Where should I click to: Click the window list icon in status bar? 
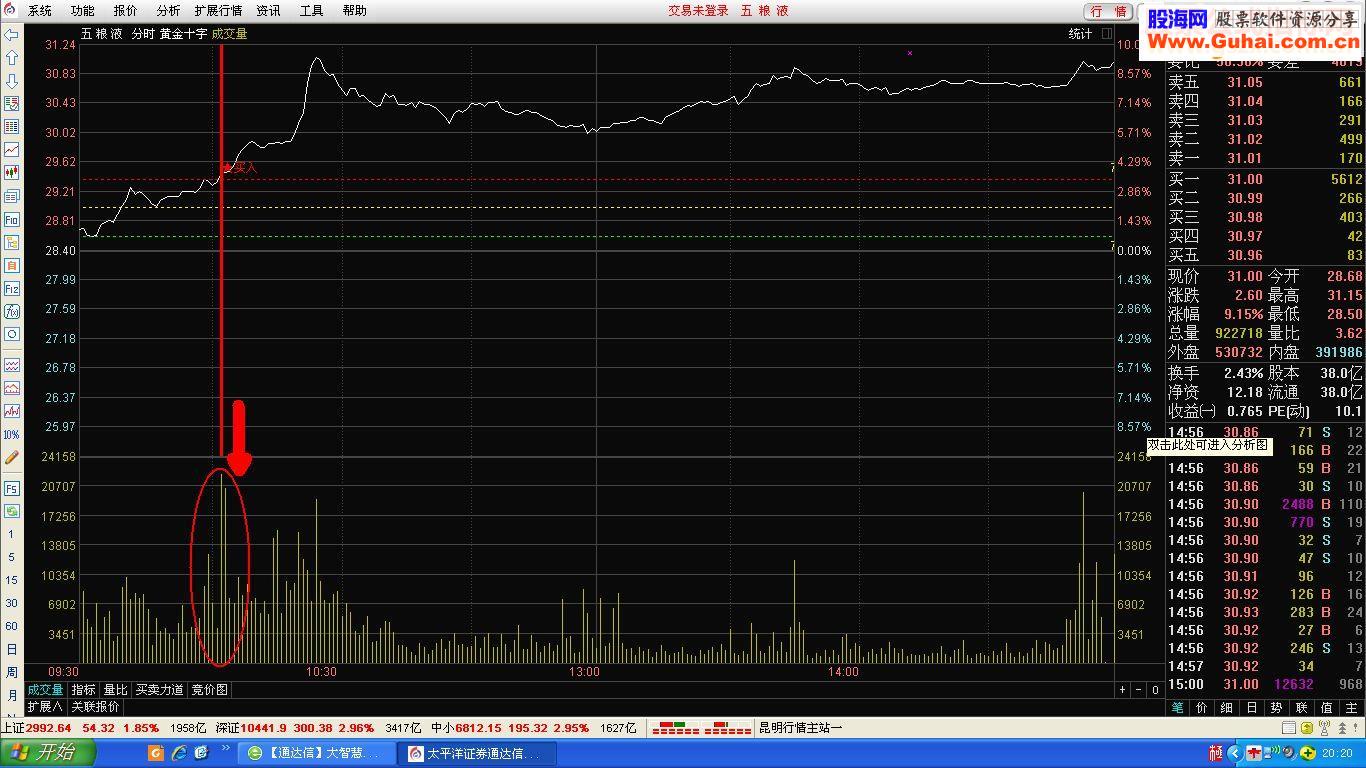pos(1289,728)
